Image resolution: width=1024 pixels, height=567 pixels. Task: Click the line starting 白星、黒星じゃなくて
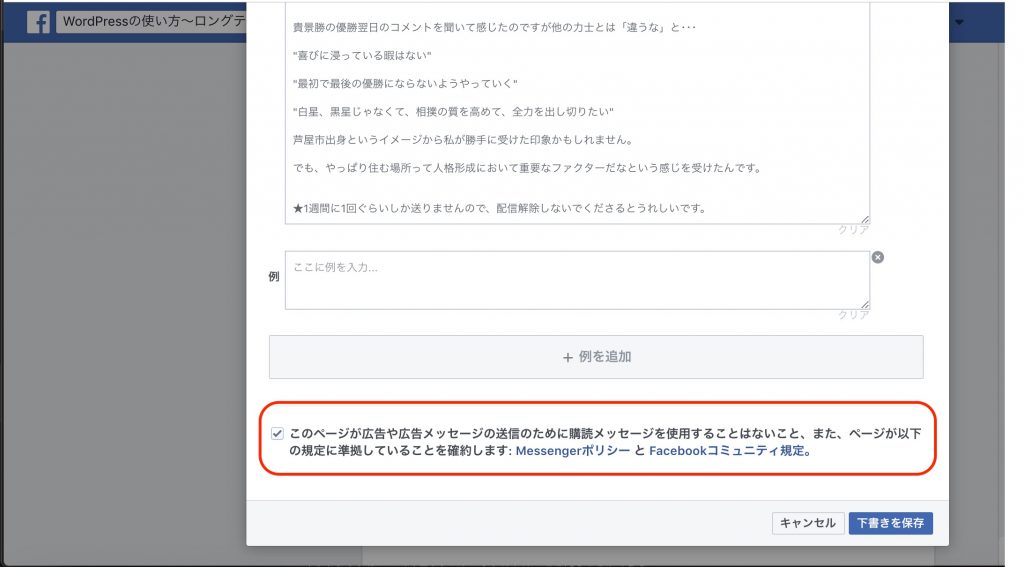(x=453, y=112)
